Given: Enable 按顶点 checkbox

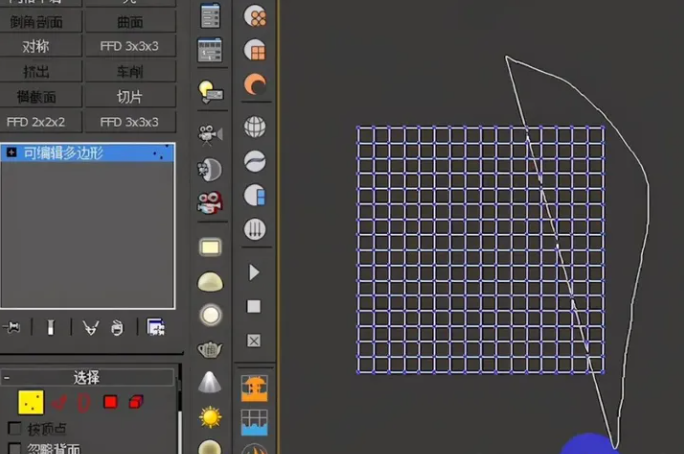Looking at the screenshot, I should coord(14,429).
